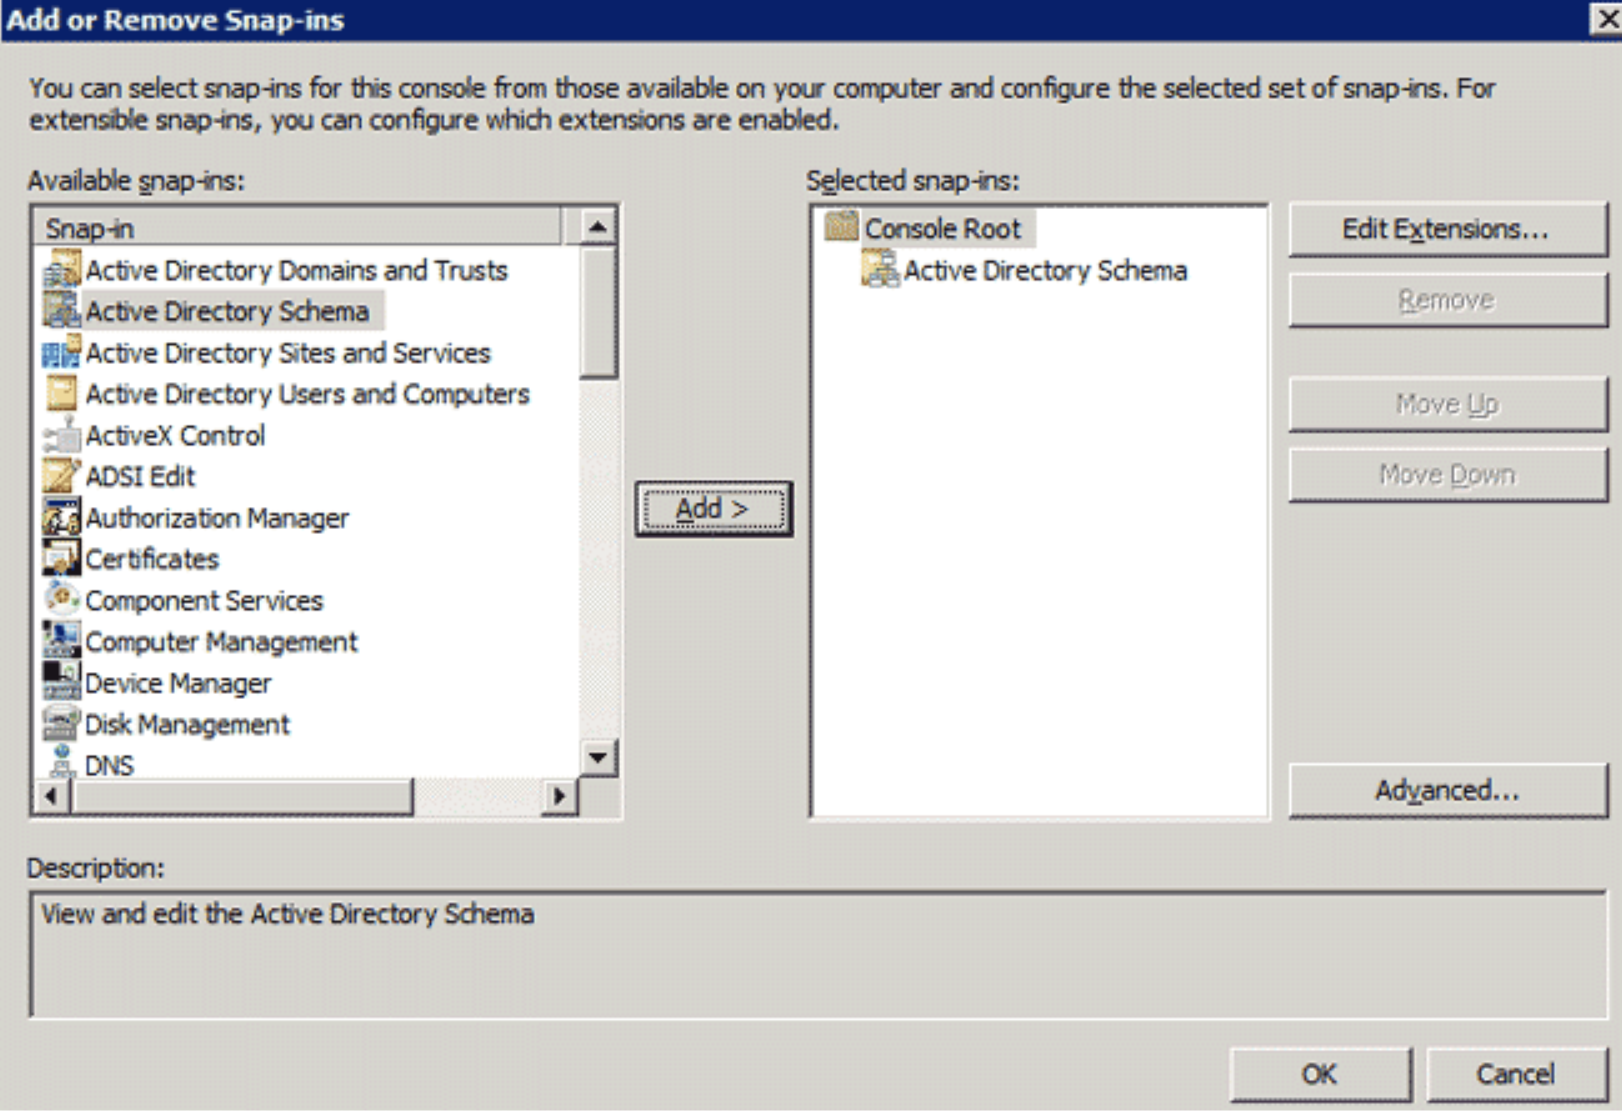Click the Console Root folder icon
The height and width of the screenshot is (1119, 1622).
tap(841, 227)
